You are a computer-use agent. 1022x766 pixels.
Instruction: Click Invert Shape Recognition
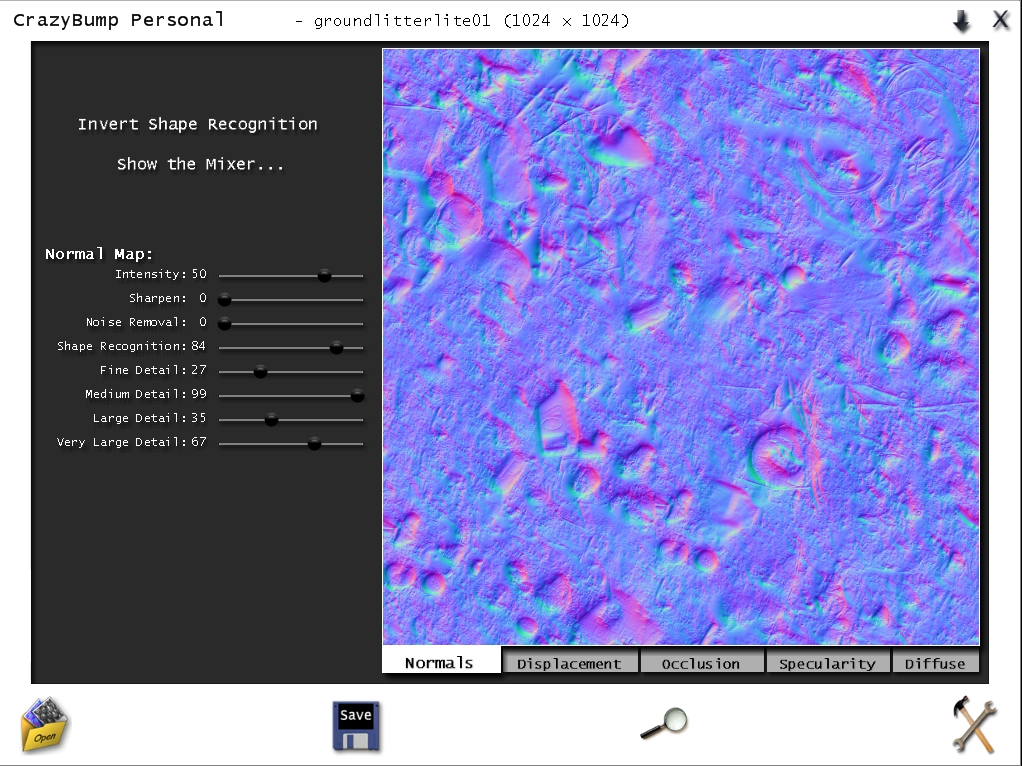point(198,124)
